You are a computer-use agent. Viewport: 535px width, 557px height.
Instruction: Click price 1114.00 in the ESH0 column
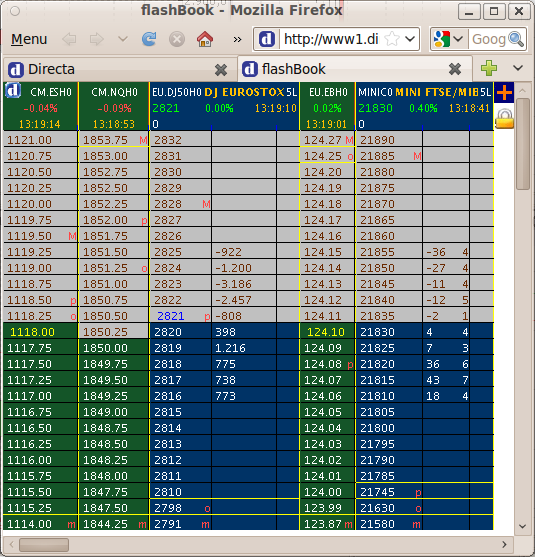(29, 524)
